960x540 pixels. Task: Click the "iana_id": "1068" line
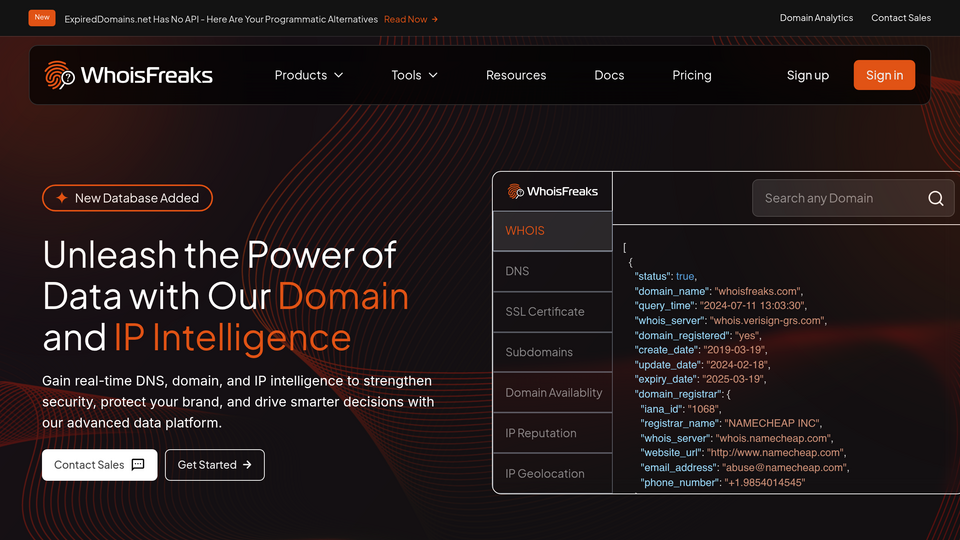click(x=681, y=409)
